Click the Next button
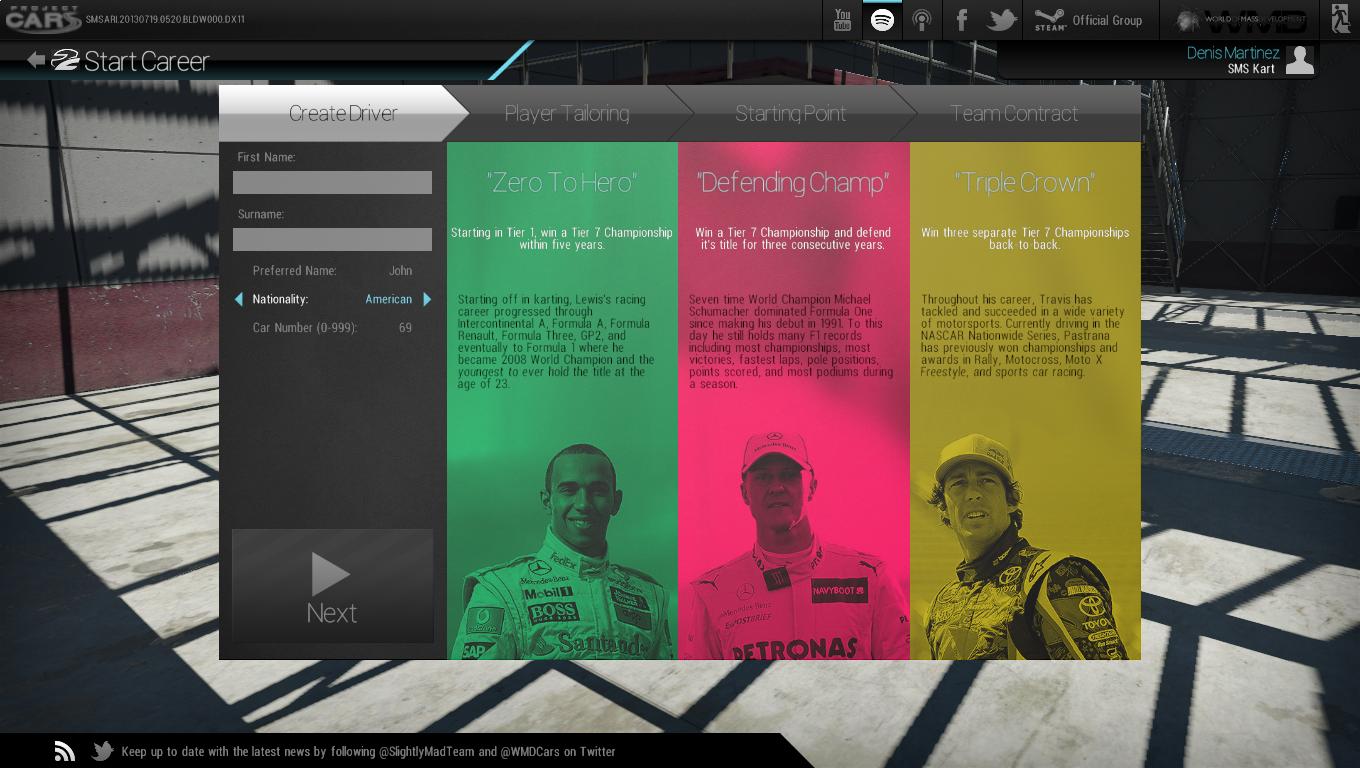This screenshot has height=768, width=1360. tap(332, 586)
